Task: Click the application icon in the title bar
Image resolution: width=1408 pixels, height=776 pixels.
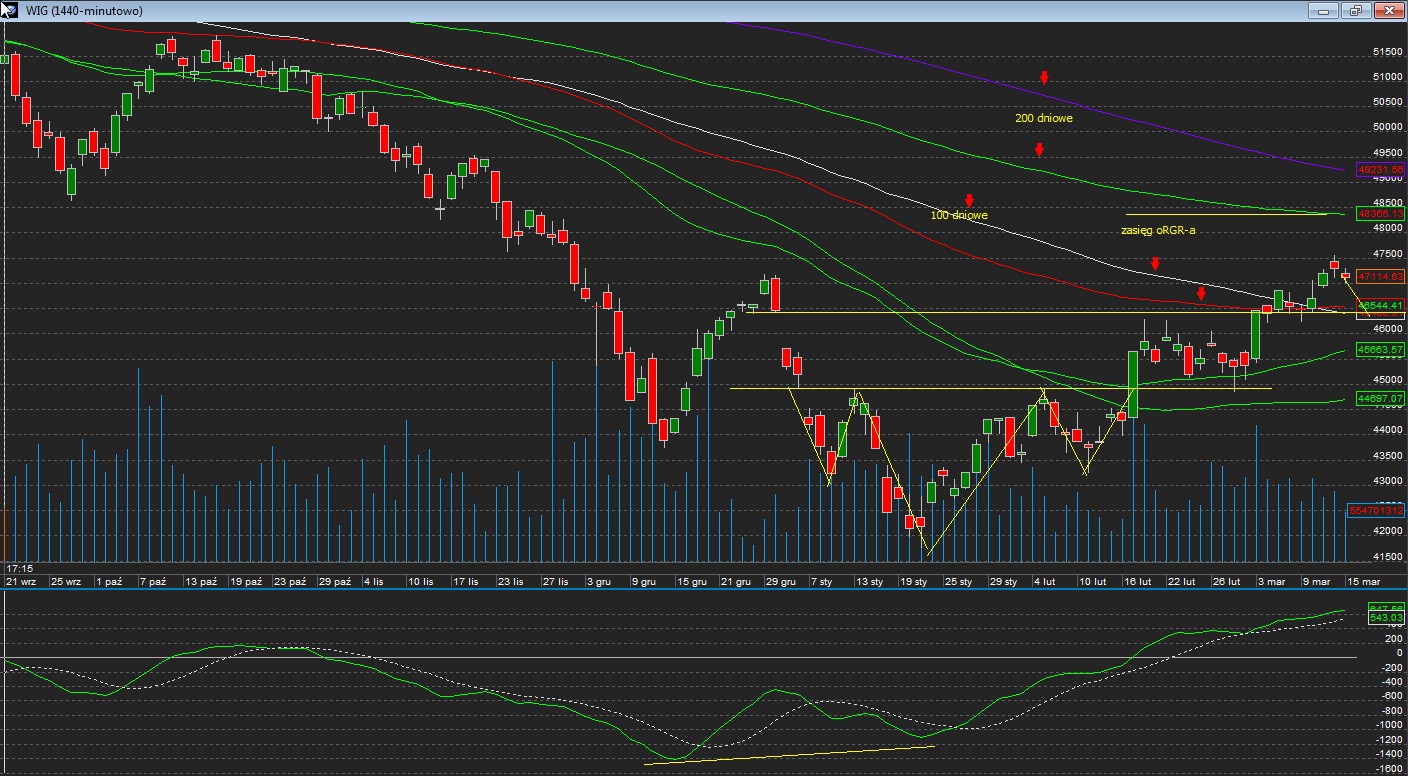Action: click(9, 10)
